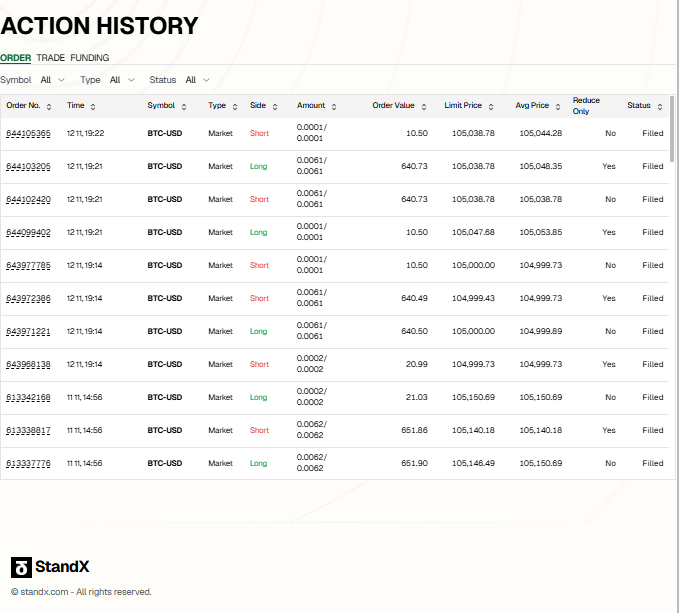
Task: Sort by Type column arrows
Action: click(235, 106)
